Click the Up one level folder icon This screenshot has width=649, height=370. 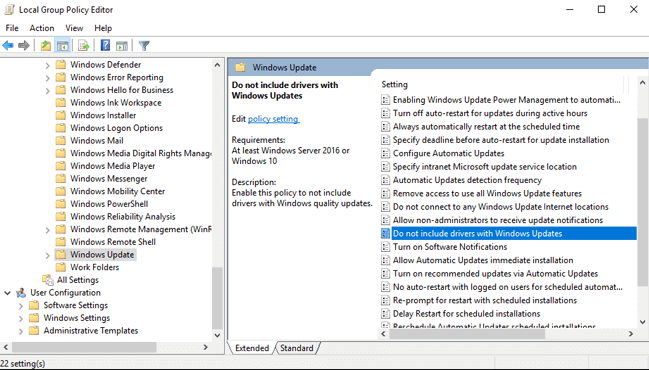[x=46, y=46]
